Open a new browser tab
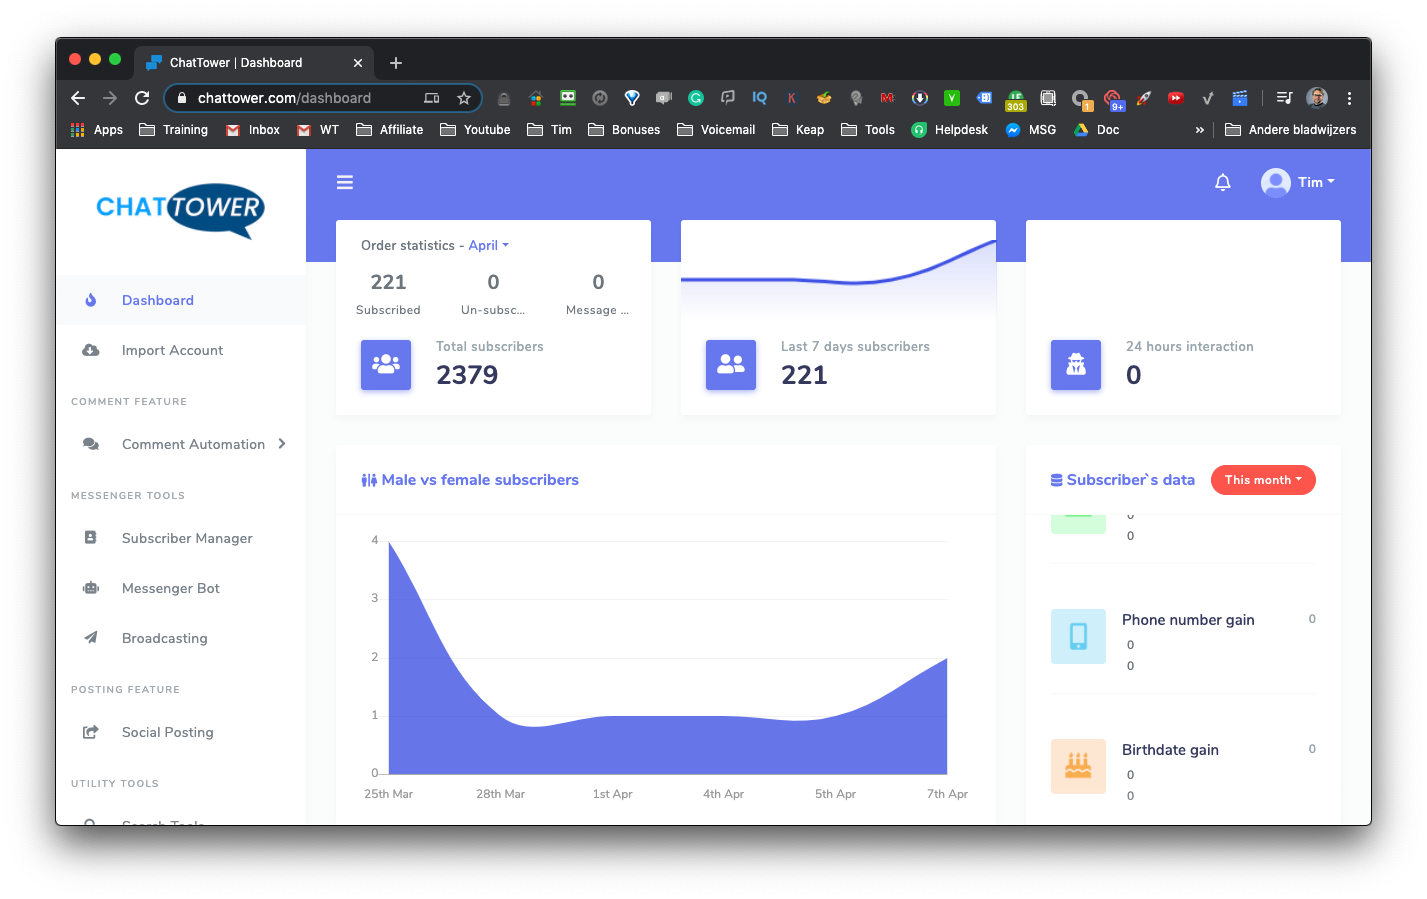Viewport: 1427px width, 899px height. pyautogui.click(x=396, y=63)
